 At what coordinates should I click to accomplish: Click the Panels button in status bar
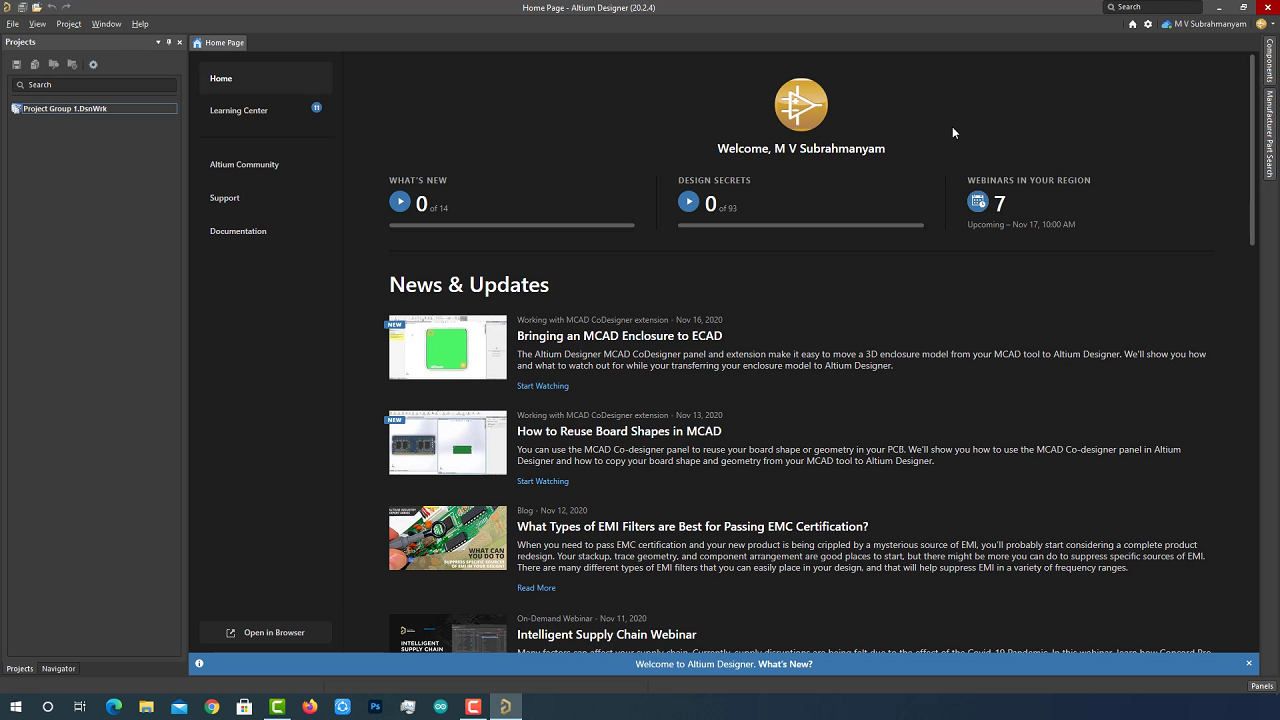click(1262, 686)
